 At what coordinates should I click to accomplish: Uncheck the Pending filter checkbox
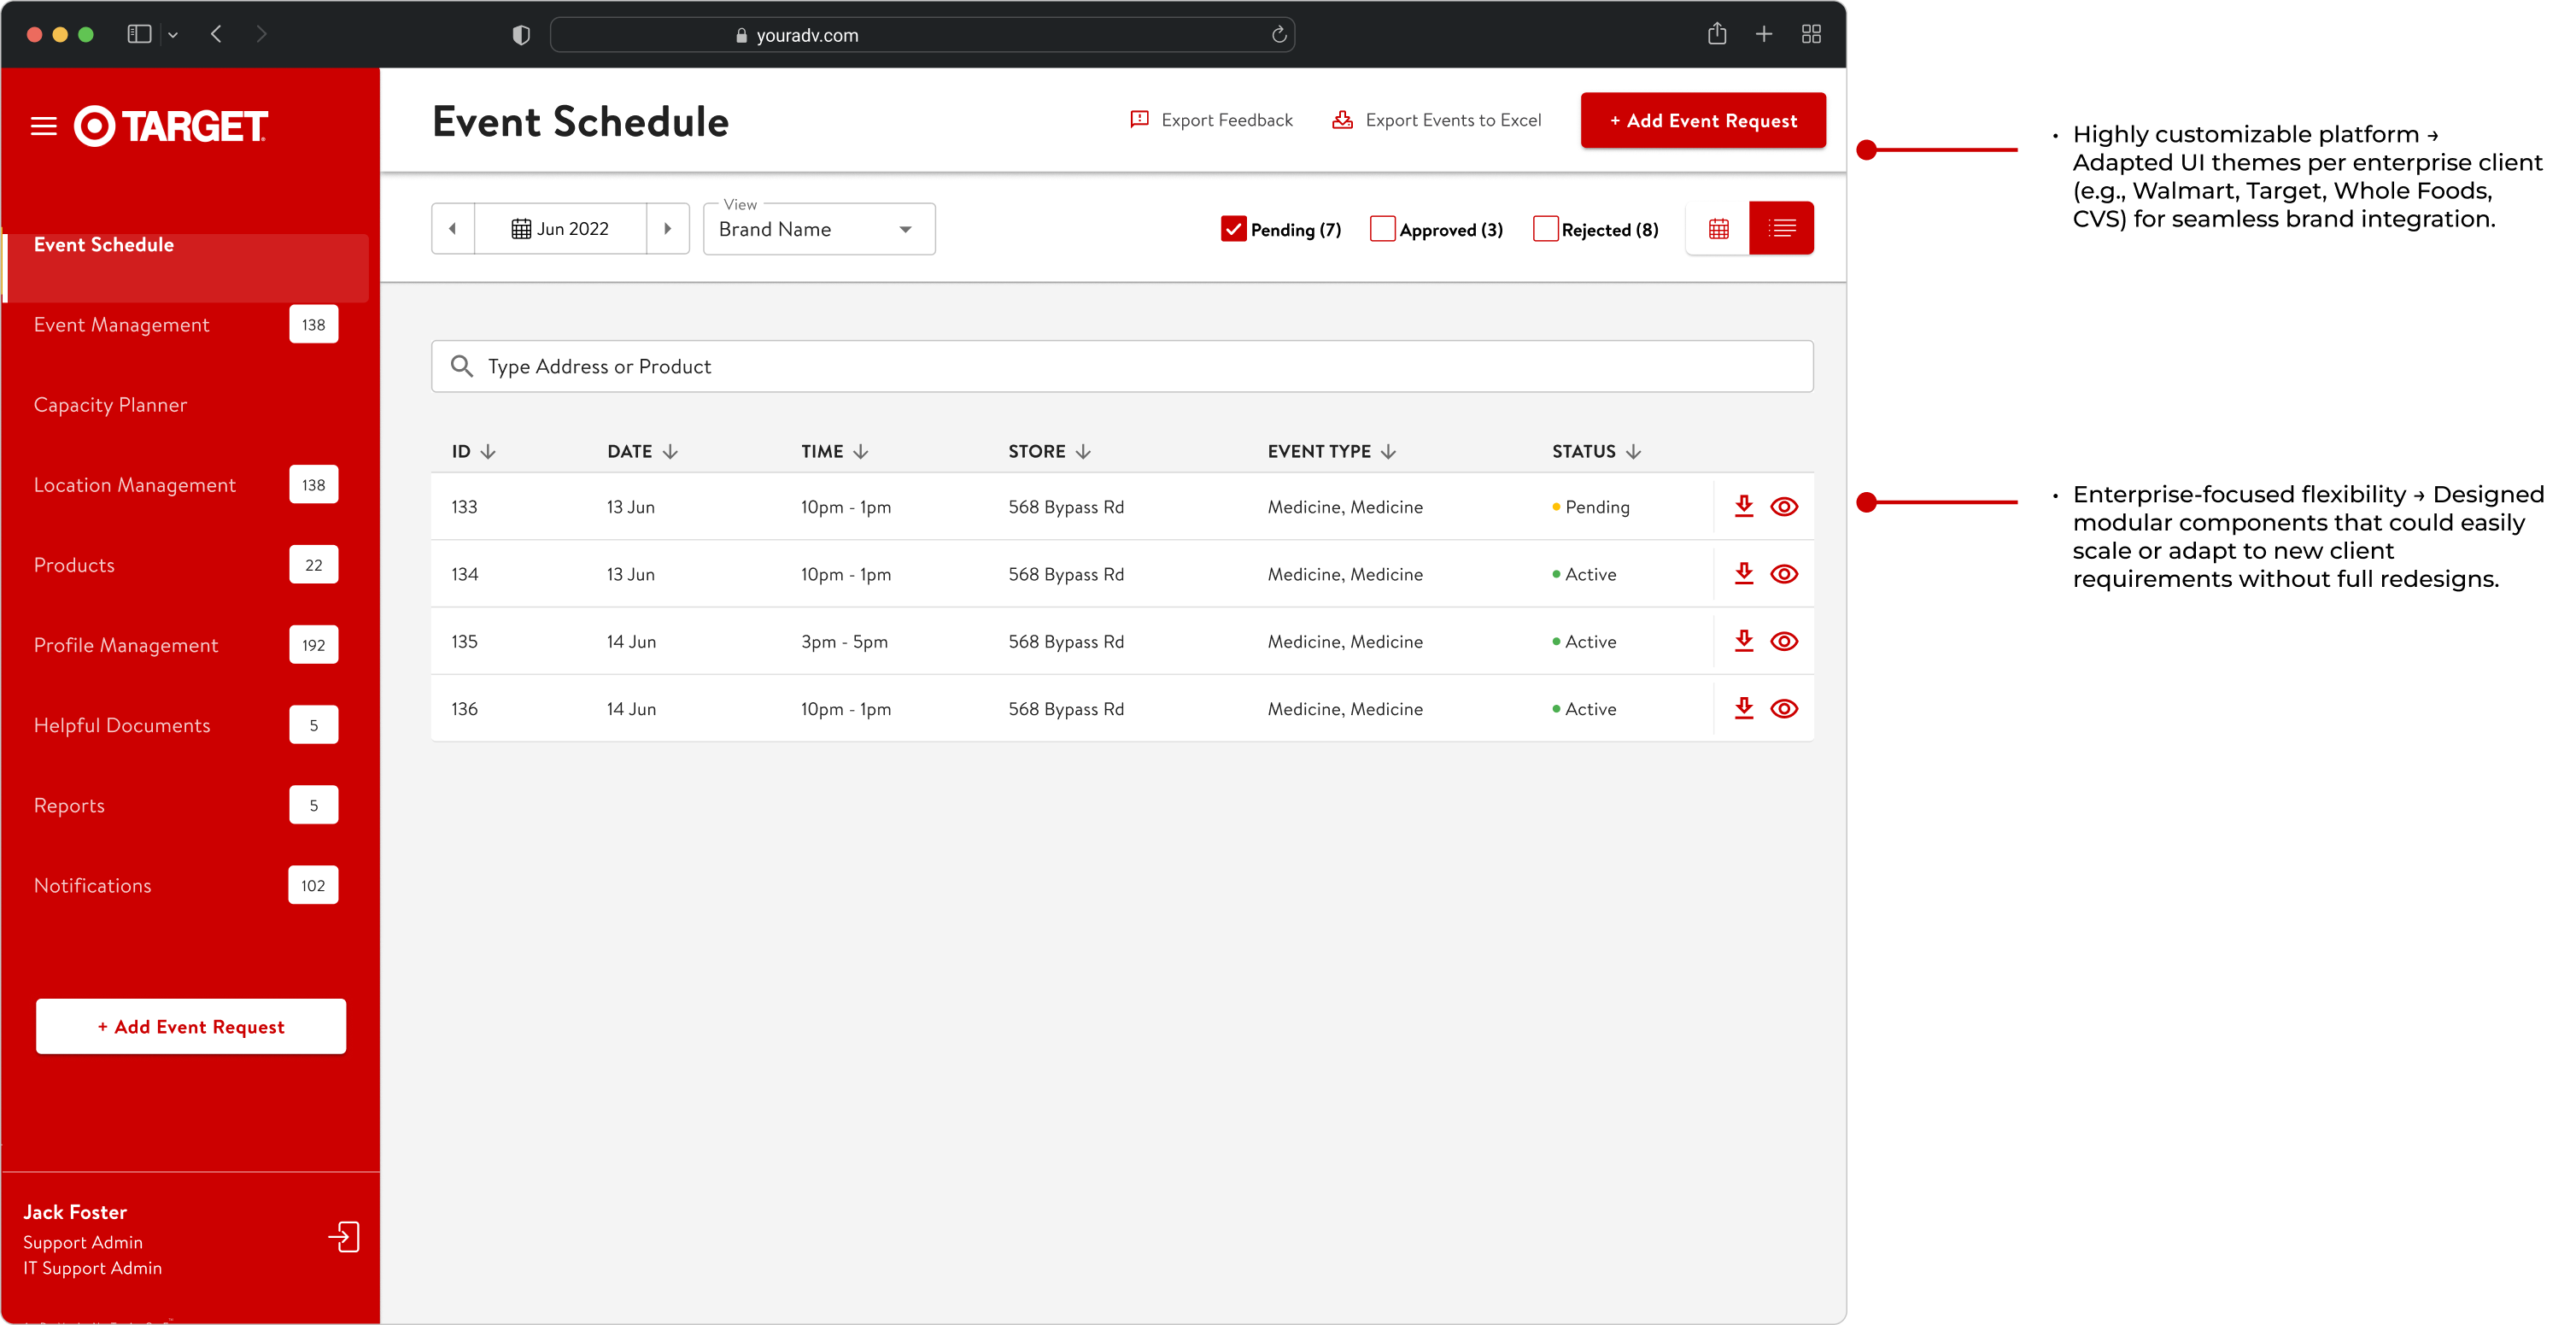1233,229
